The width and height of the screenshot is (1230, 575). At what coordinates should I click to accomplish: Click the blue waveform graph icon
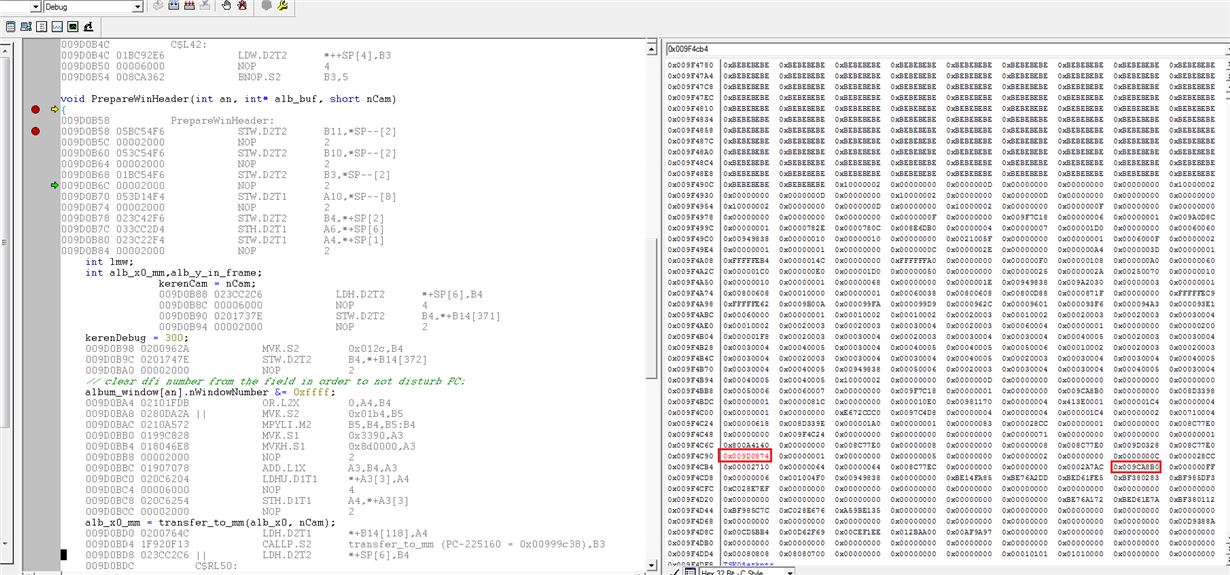(x=57, y=26)
